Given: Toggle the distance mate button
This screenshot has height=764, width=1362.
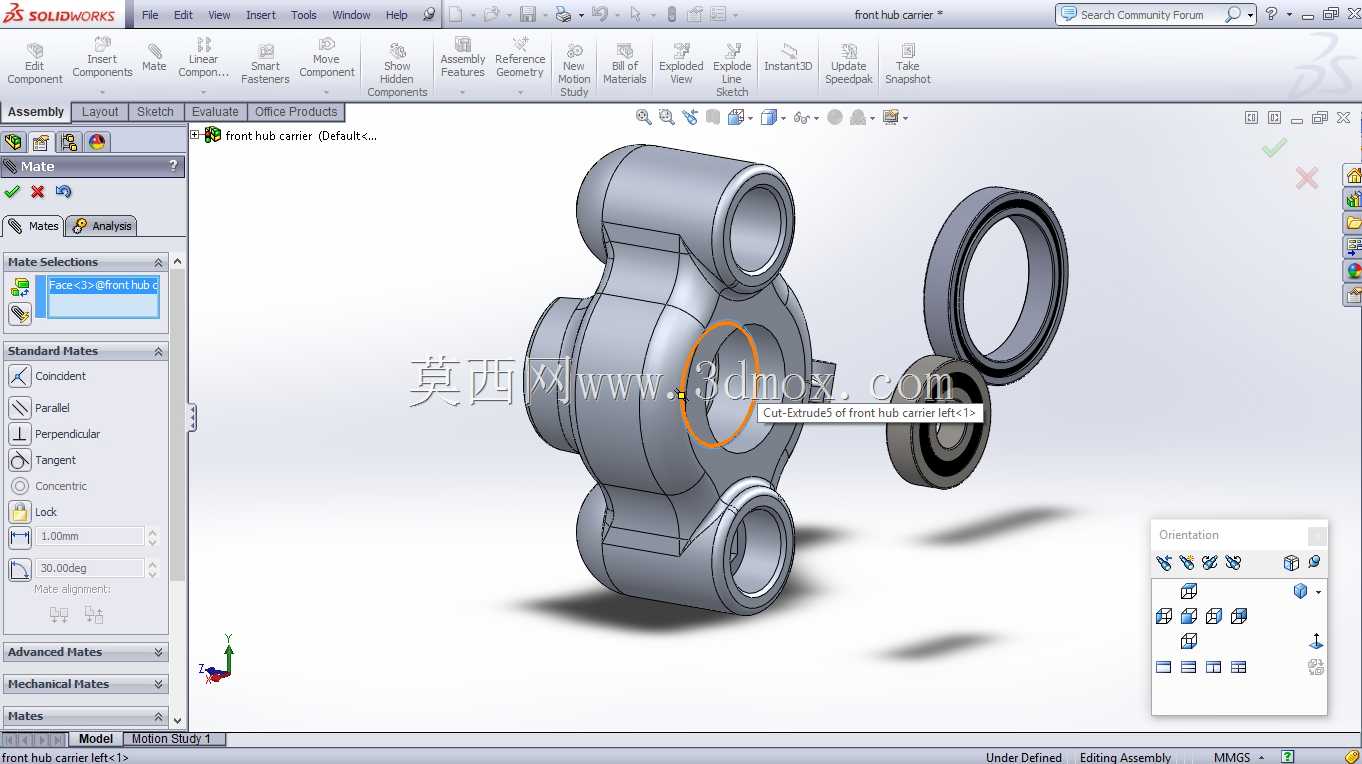Looking at the screenshot, I should click(x=20, y=538).
